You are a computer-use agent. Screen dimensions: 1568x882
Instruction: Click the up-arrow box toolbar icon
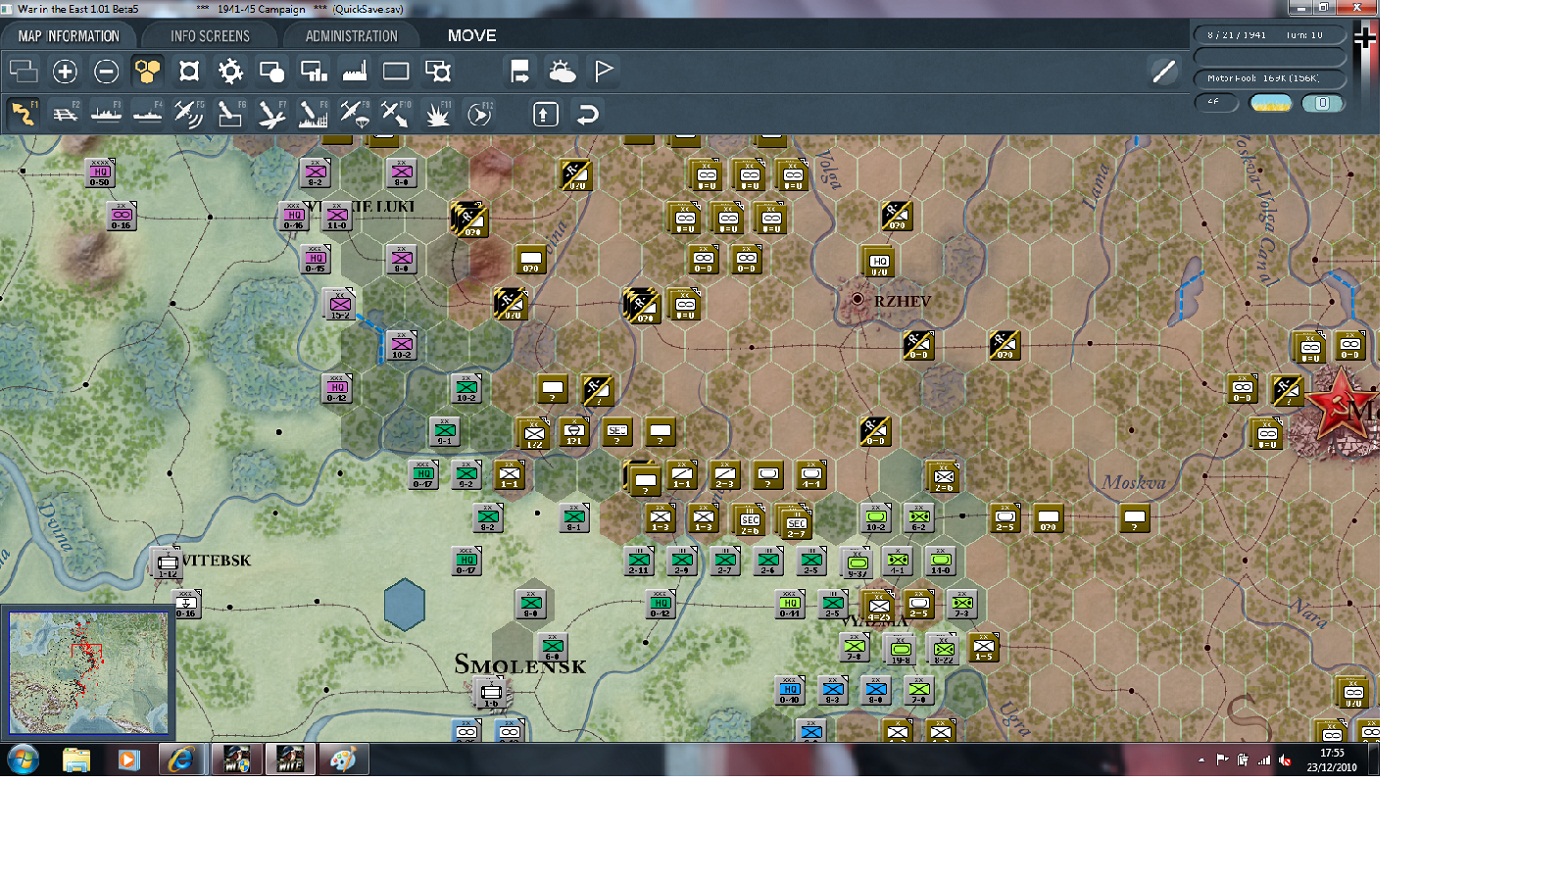pyautogui.click(x=545, y=114)
